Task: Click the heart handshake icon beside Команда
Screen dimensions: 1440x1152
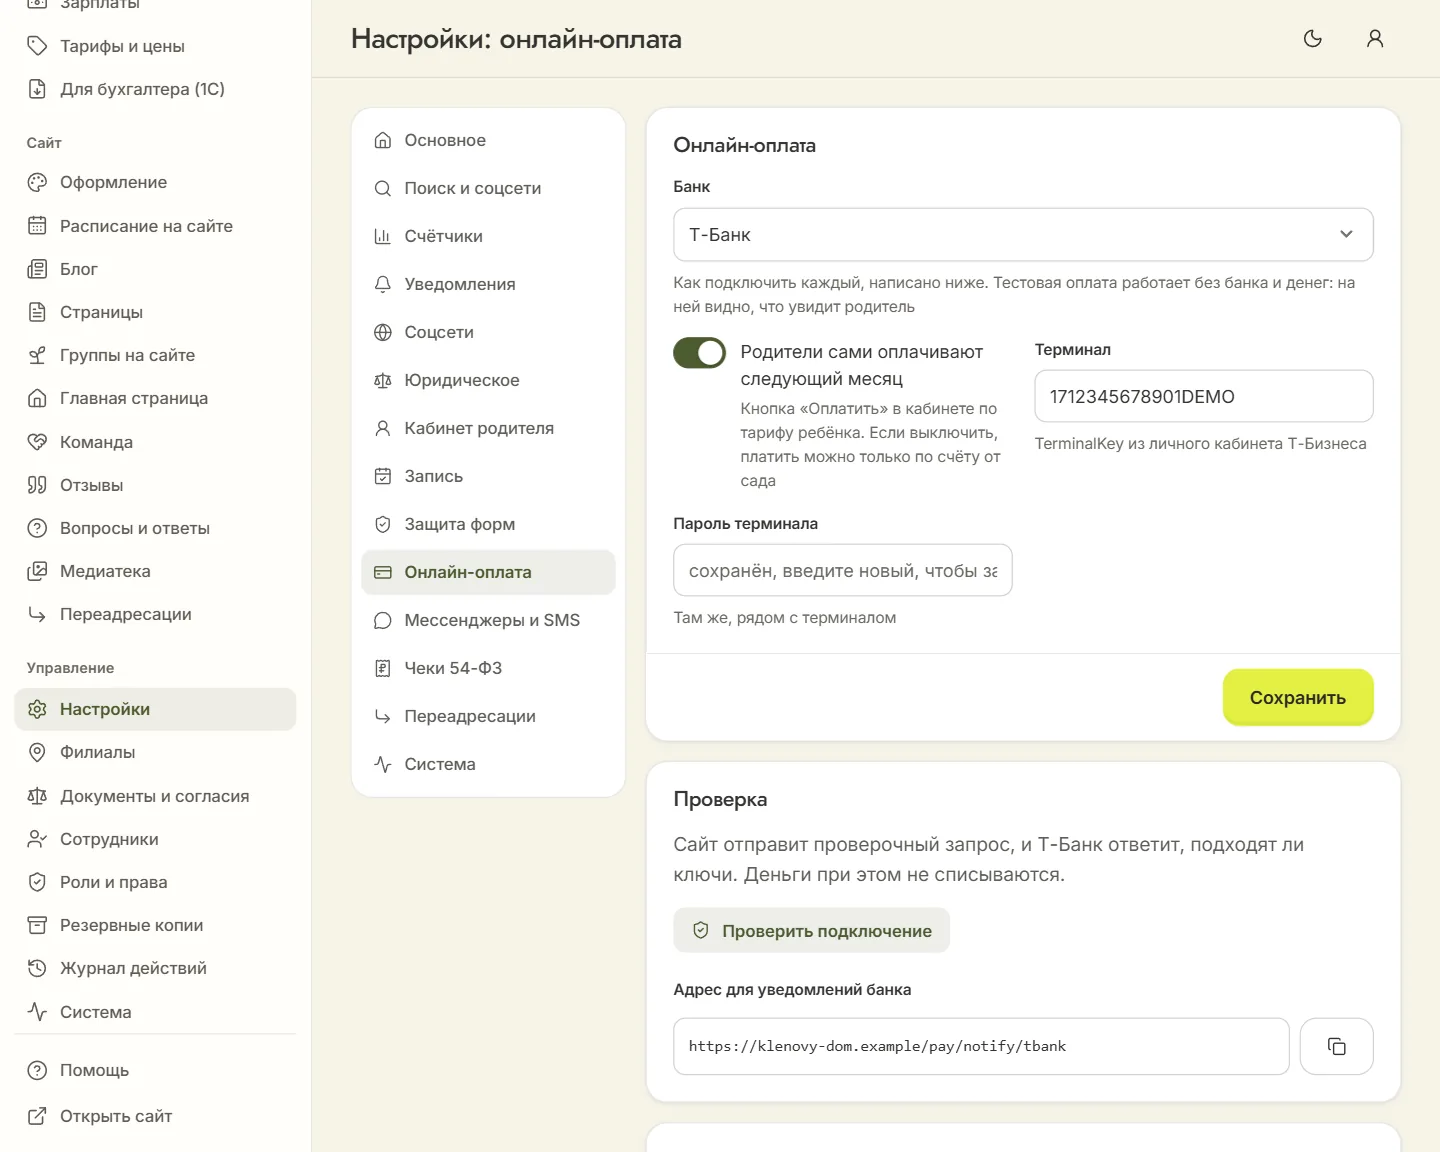Action: click(x=37, y=442)
